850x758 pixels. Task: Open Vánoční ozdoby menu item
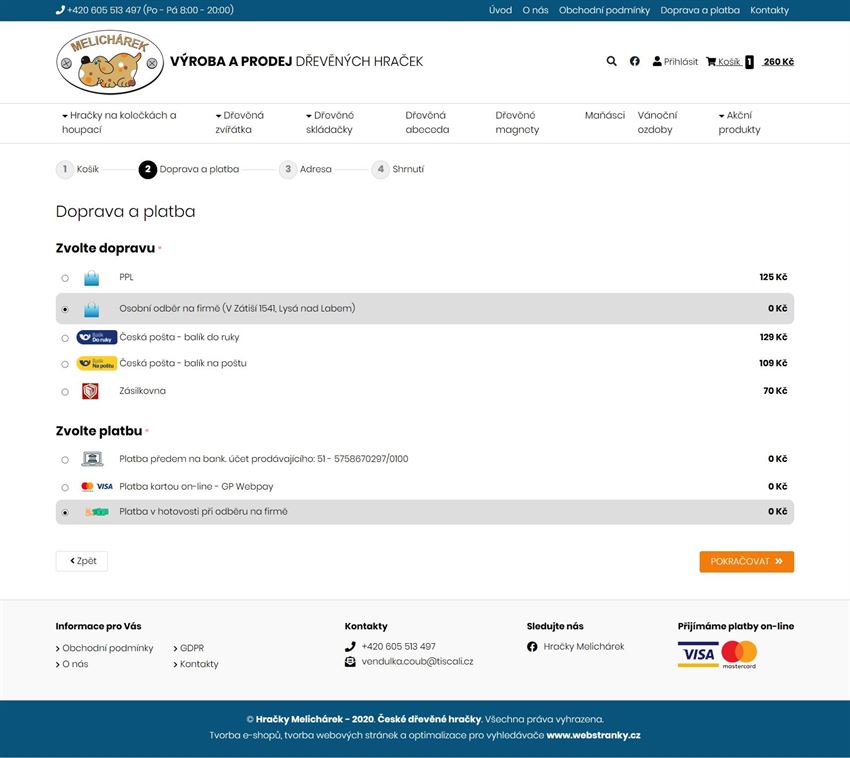(x=657, y=123)
